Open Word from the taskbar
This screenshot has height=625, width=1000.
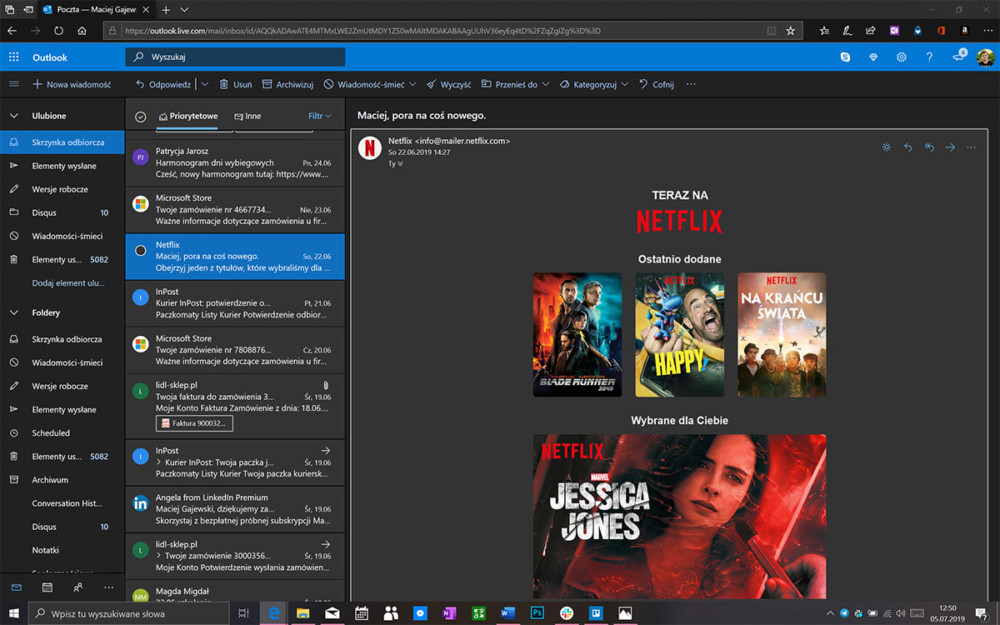pyautogui.click(x=508, y=613)
